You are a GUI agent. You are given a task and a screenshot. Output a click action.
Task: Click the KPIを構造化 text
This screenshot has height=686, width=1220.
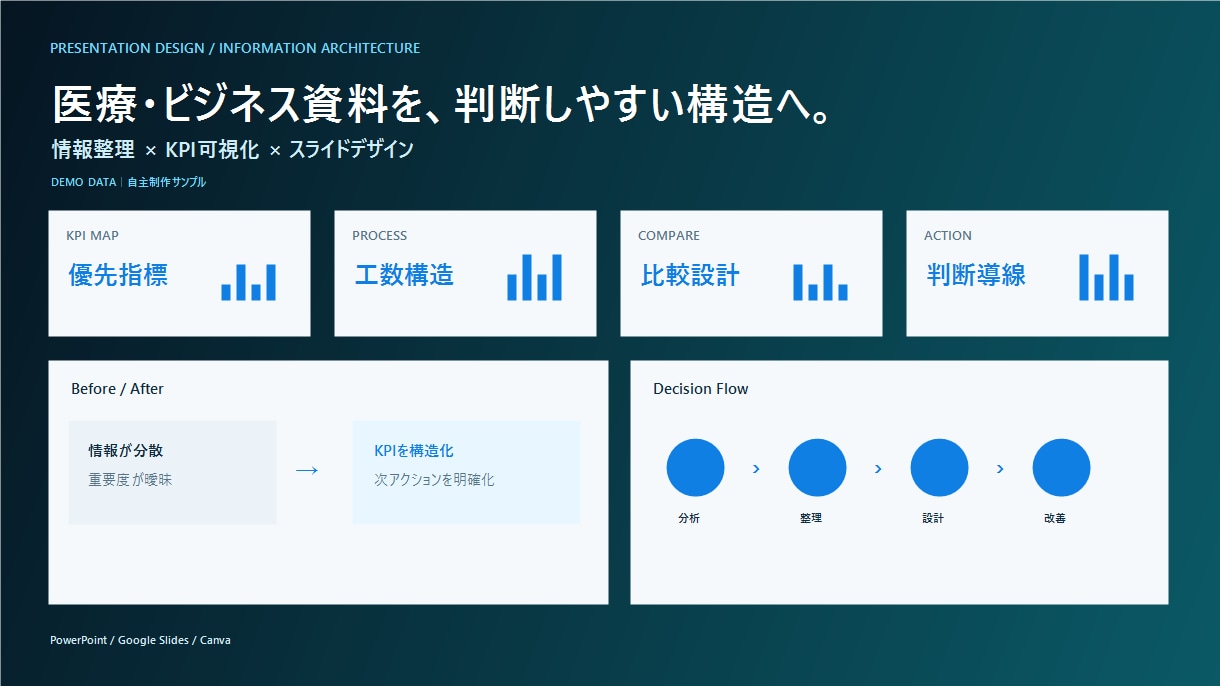click(x=414, y=451)
